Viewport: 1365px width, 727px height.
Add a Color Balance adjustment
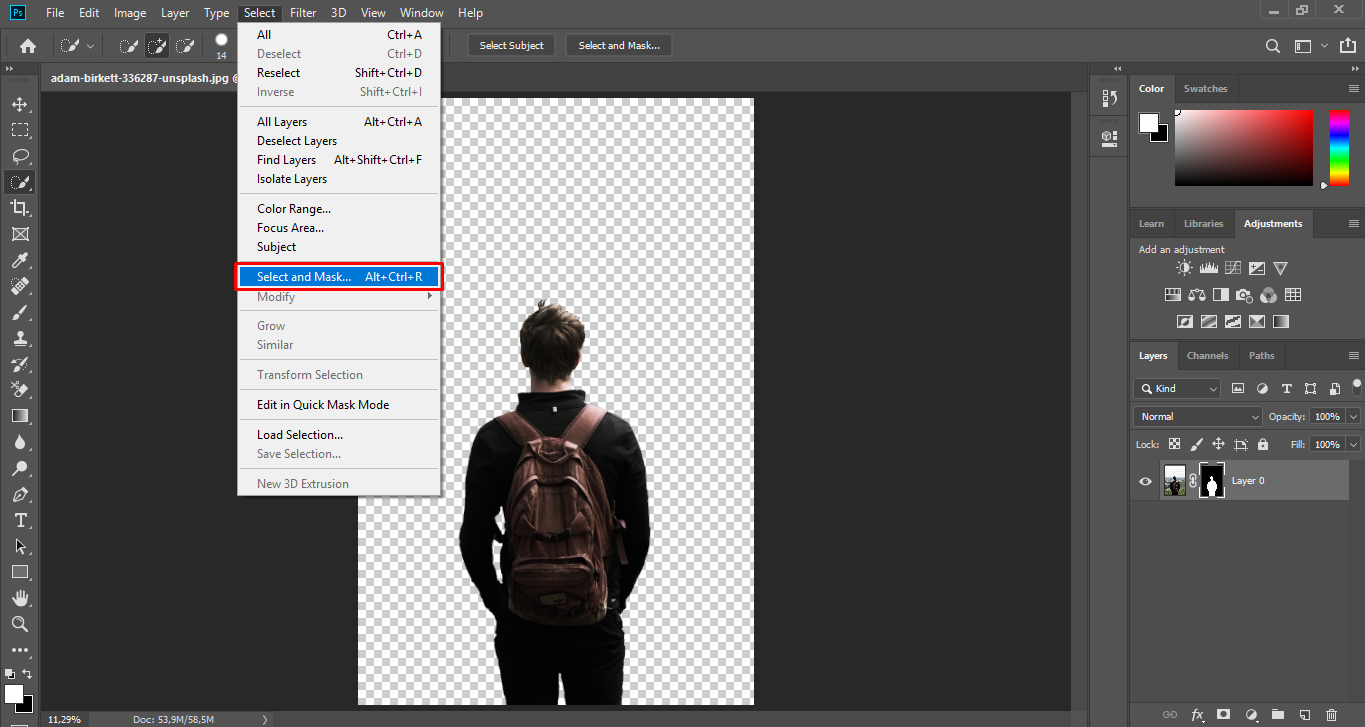point(1197,295)
